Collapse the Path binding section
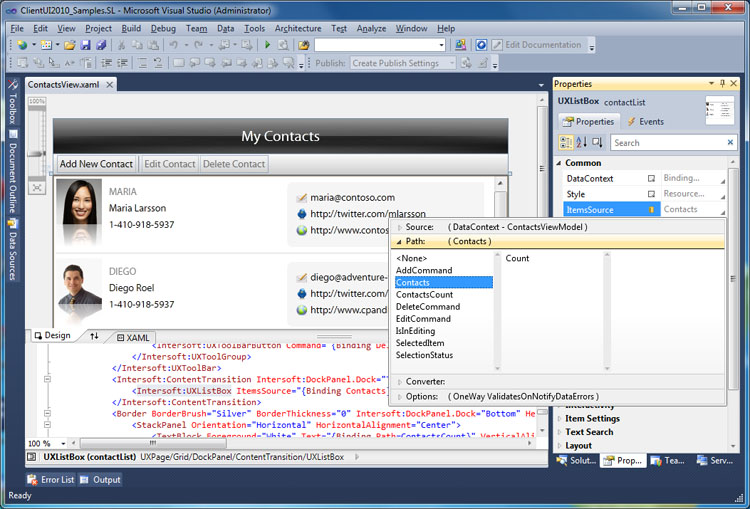 point(400,241)
